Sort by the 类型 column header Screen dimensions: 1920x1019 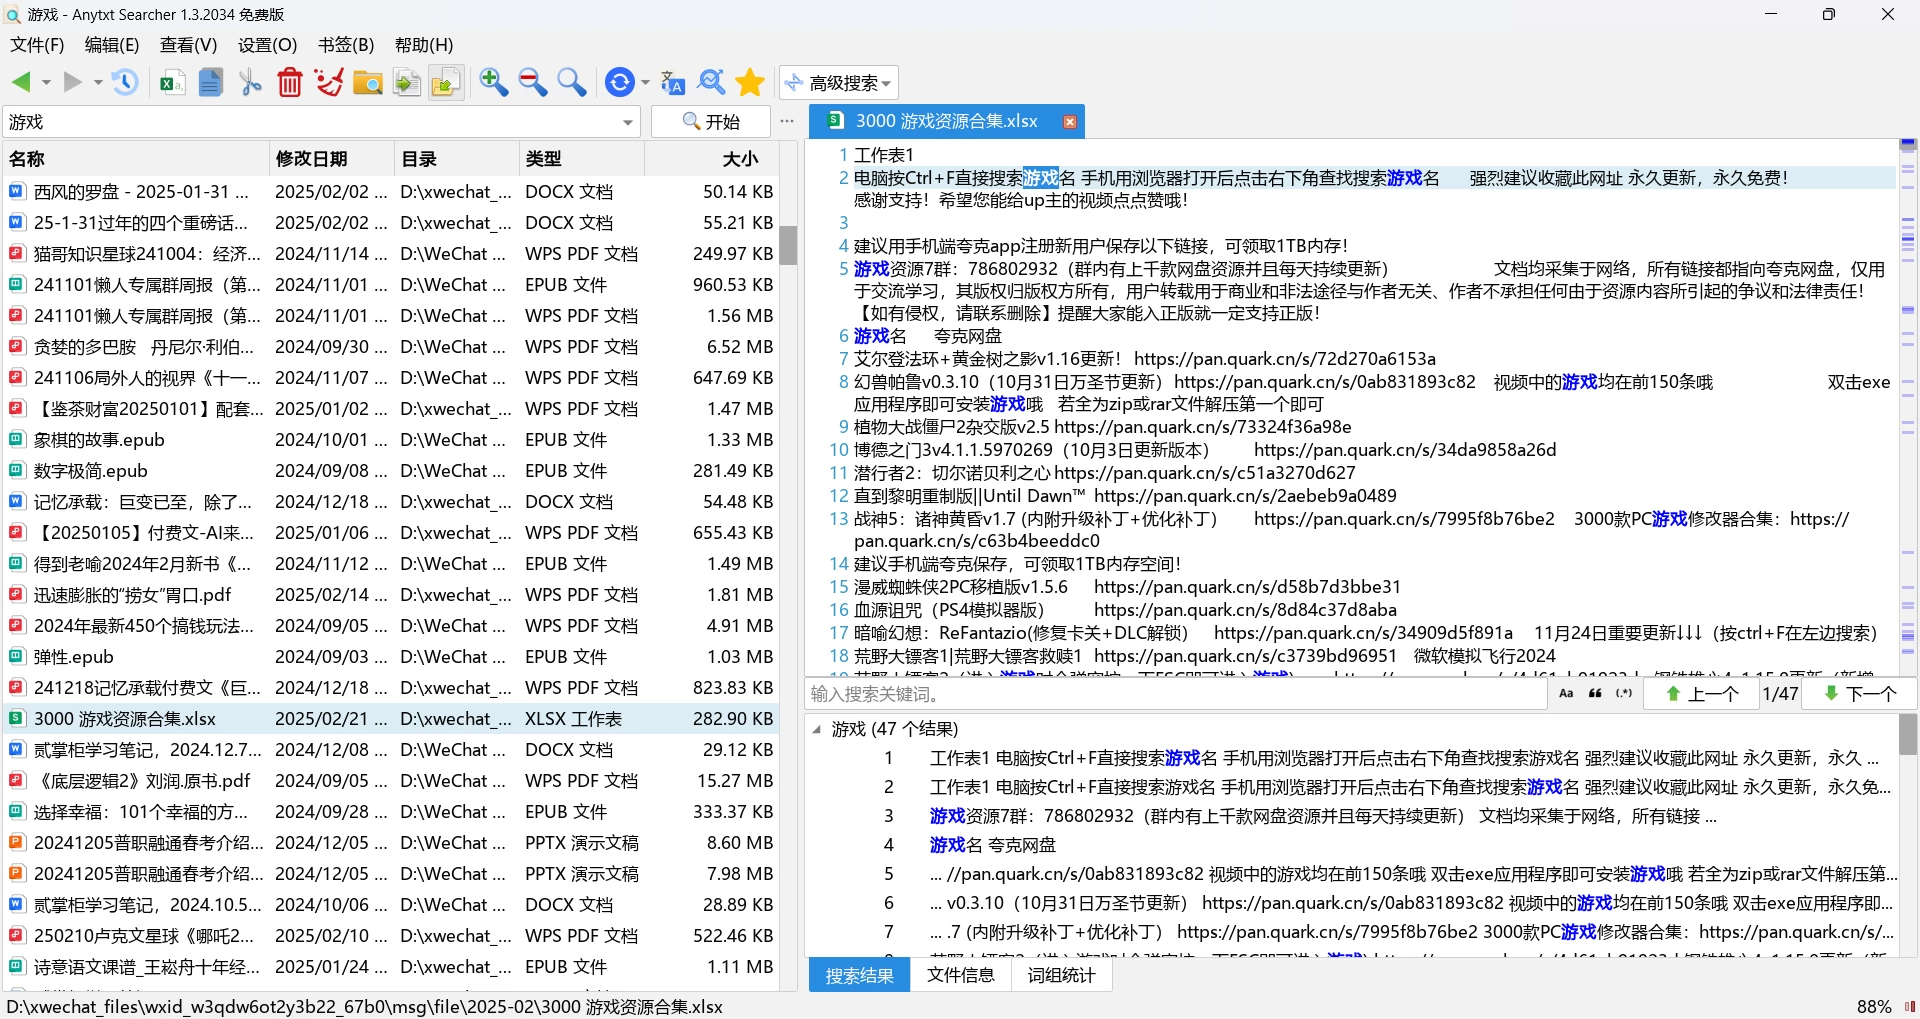pos(581,159)
